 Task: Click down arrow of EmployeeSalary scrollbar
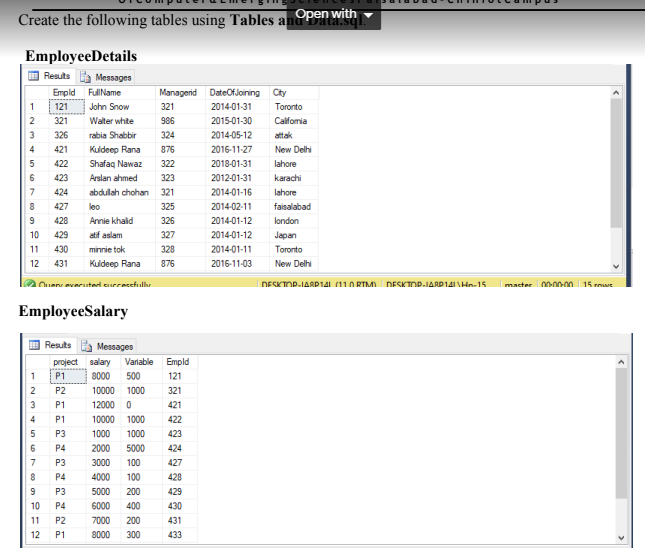coord(621,538)
